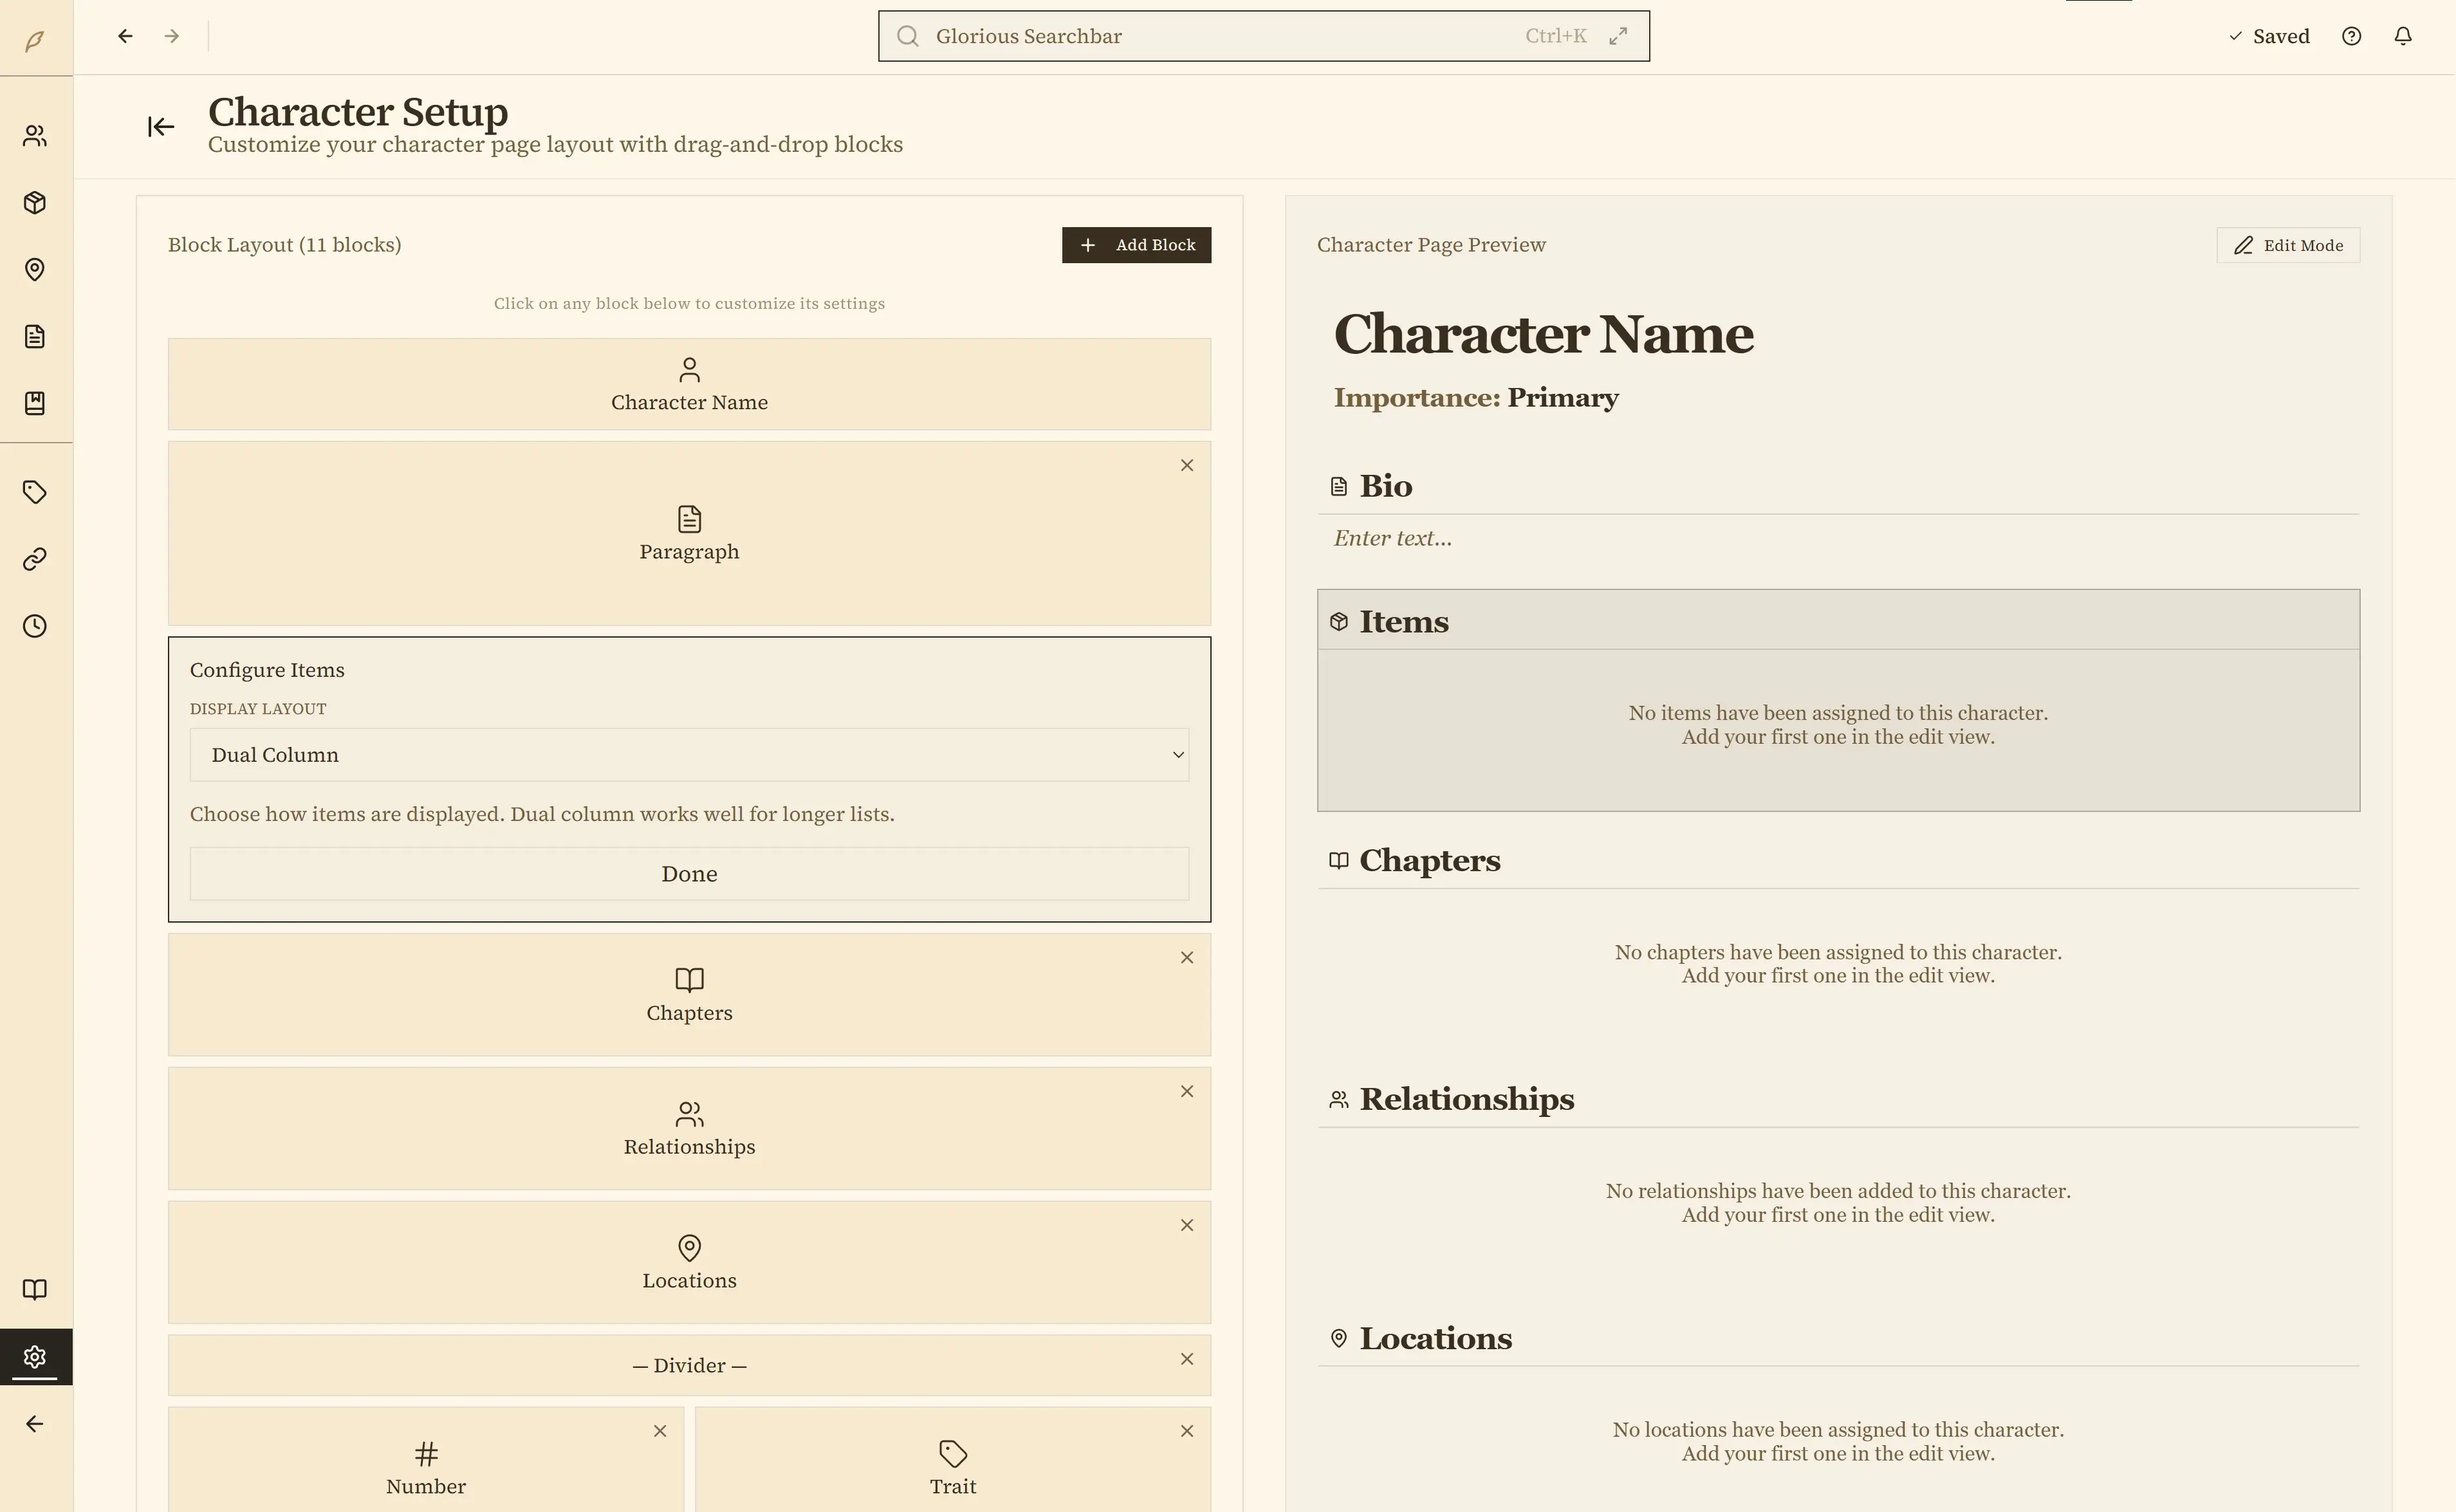This screenshot has height=1512, width=2456.
Task: Open the Tags panel in the sidebar
Action: 35,492
